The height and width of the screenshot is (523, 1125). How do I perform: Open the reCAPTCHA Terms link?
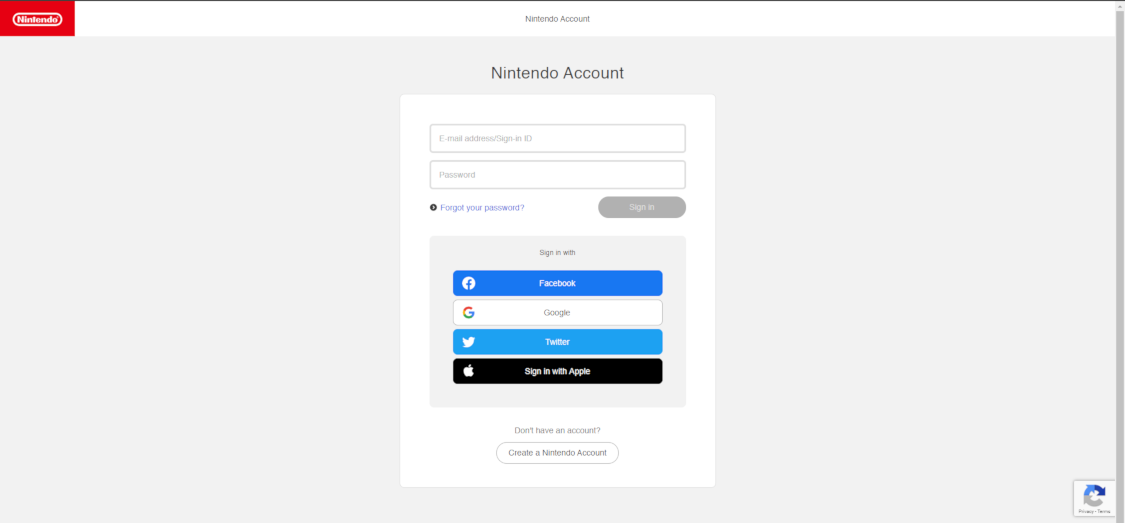1104,512
